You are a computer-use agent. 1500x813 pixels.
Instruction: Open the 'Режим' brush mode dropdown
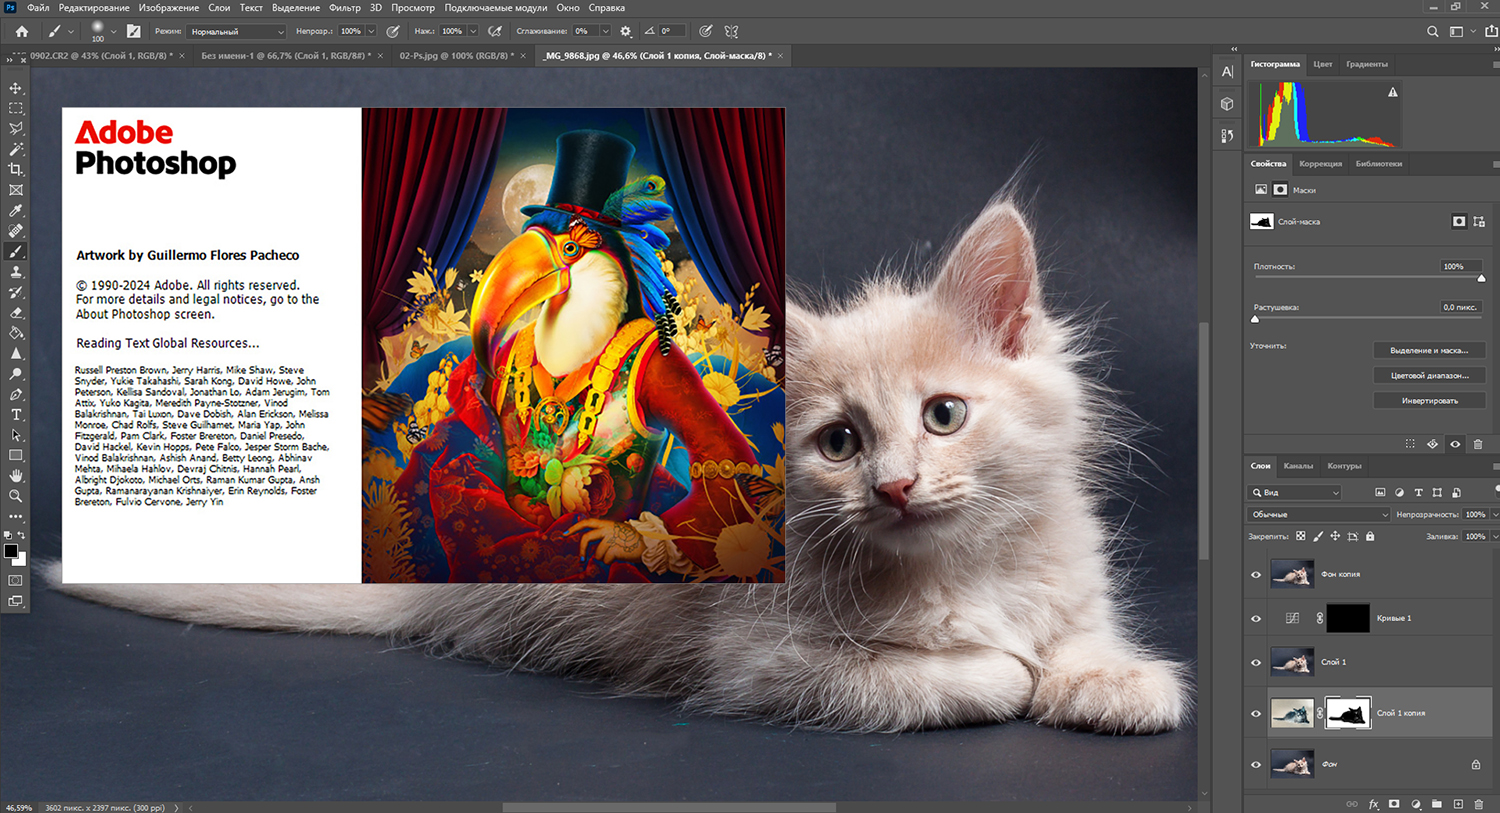(x=236, y=32)
